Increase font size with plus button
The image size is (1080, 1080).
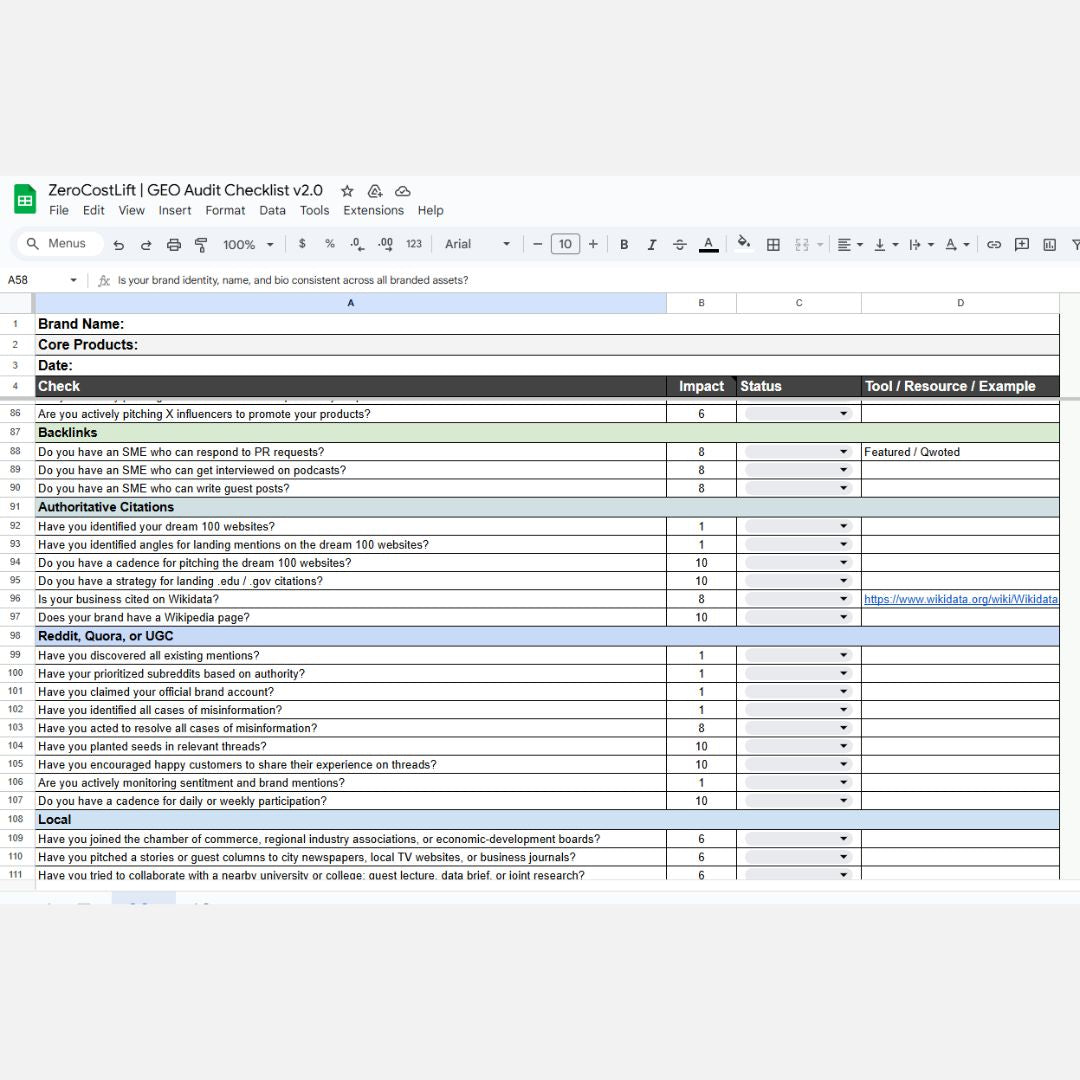(593, 245)
